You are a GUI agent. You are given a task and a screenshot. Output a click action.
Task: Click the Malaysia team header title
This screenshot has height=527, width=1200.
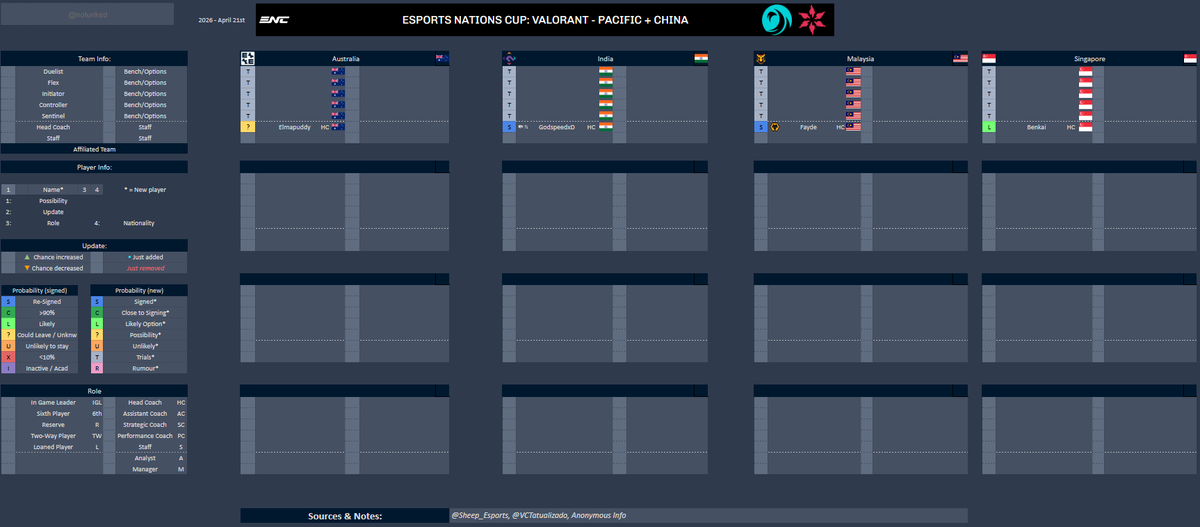coord(860,59)
